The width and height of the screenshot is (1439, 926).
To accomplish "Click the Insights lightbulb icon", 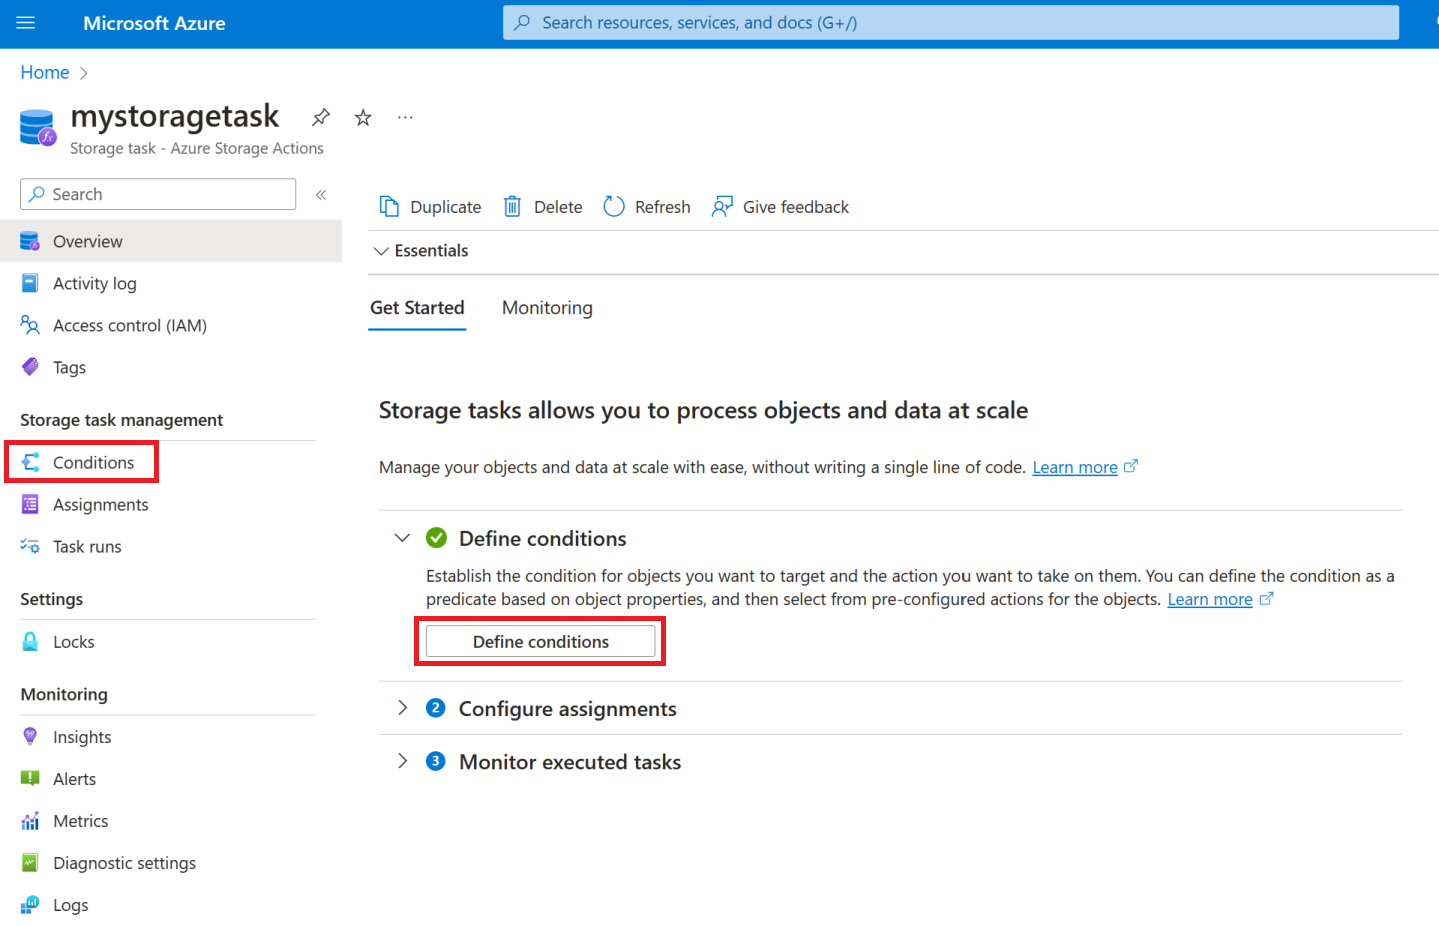I will (30, 736).
